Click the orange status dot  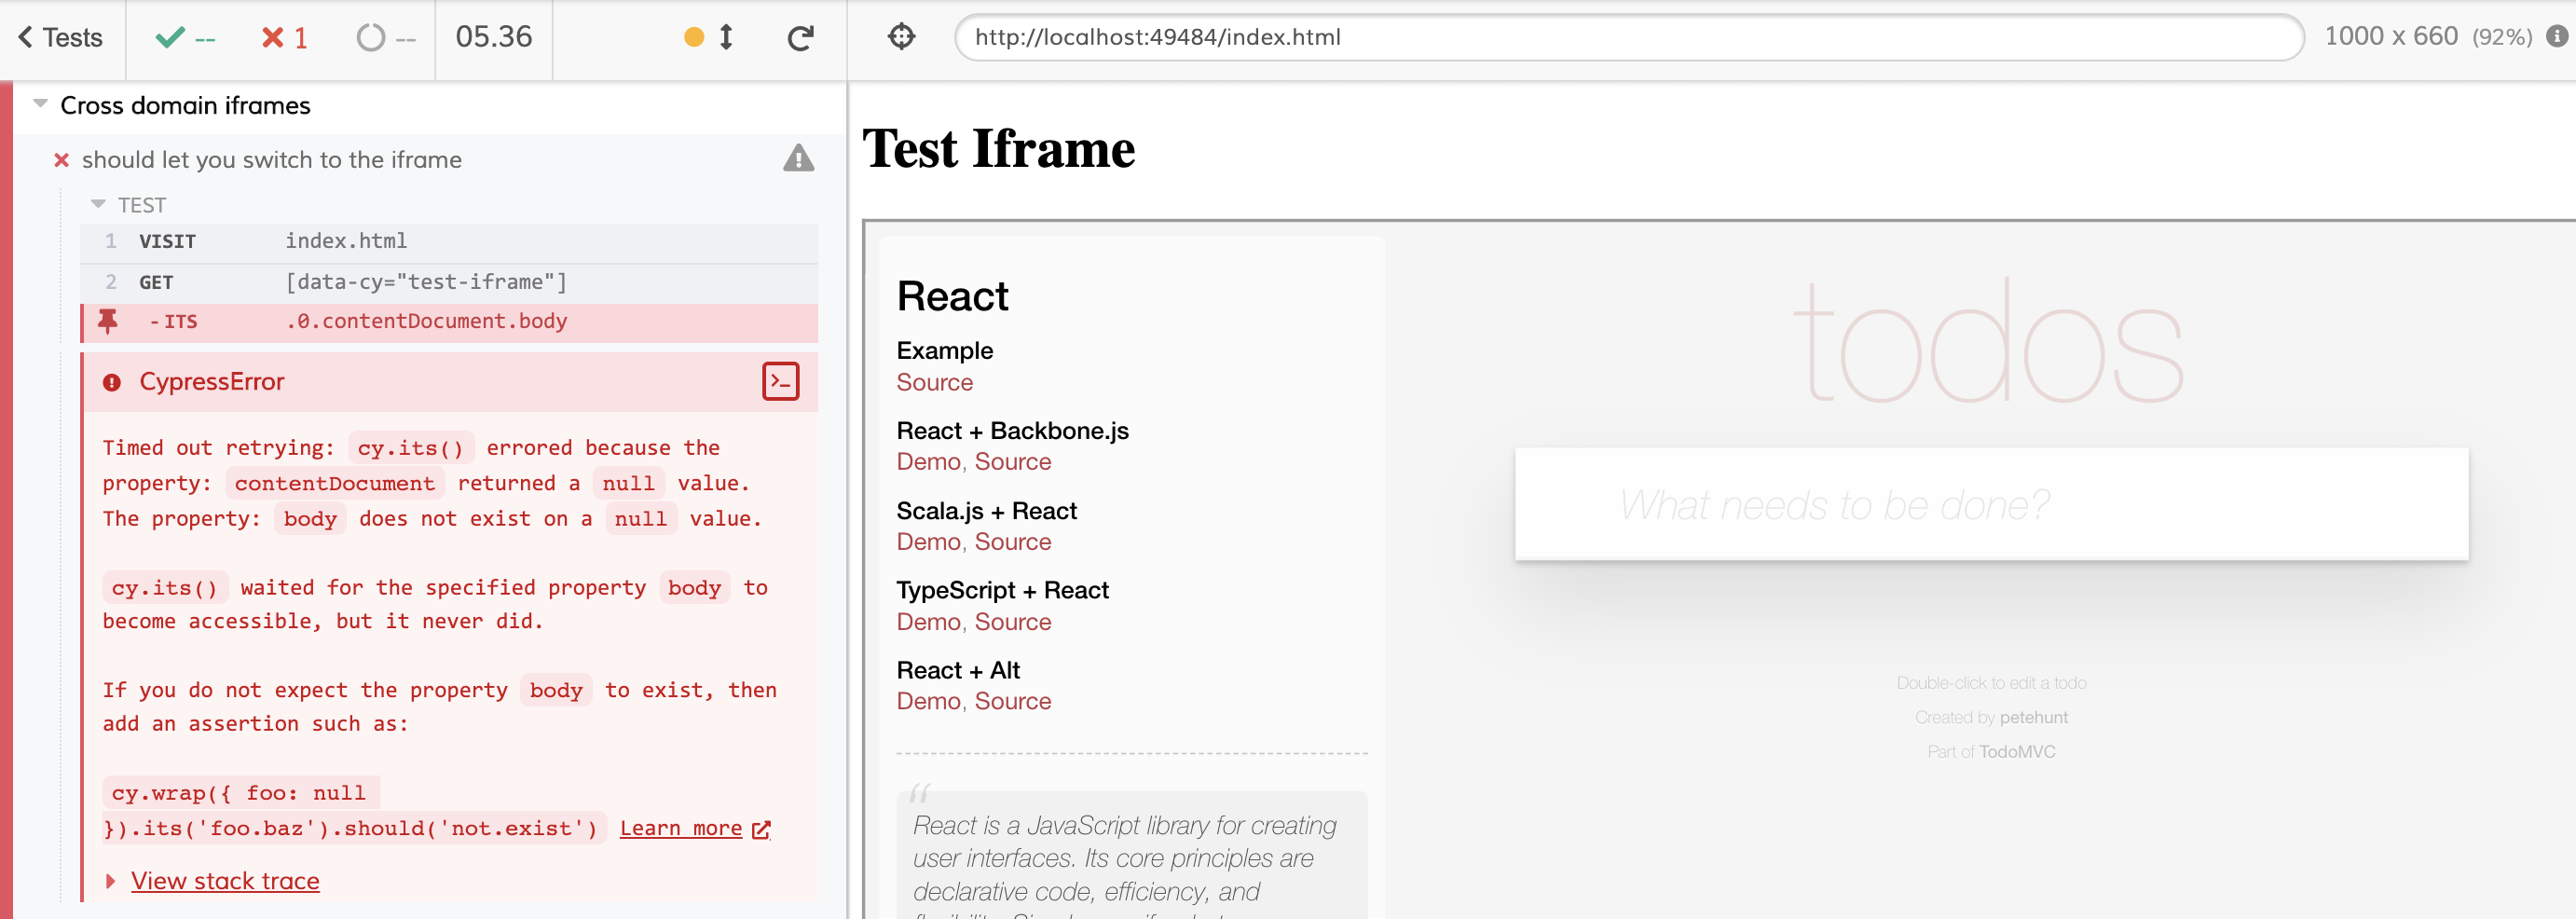[x=693, y=38]
